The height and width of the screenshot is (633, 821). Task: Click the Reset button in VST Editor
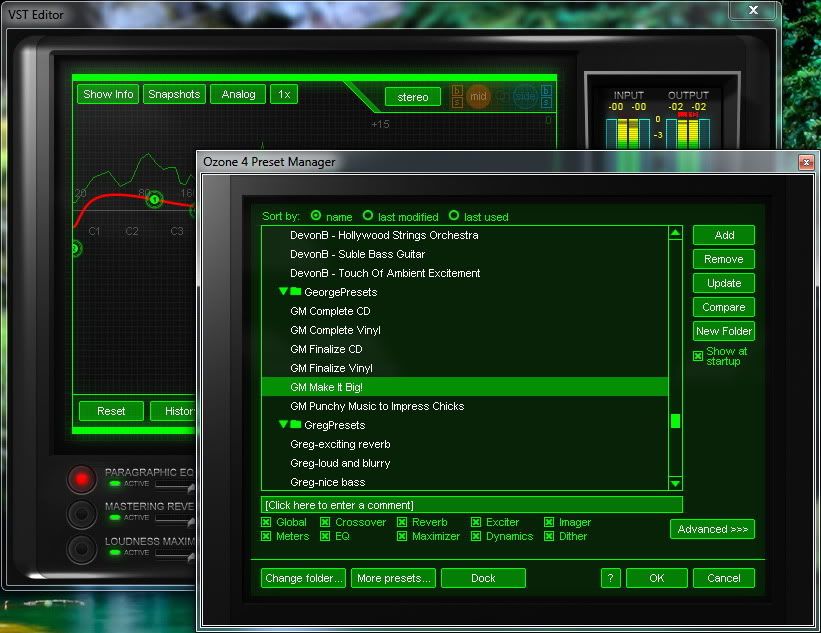click(x=111, y=411)
